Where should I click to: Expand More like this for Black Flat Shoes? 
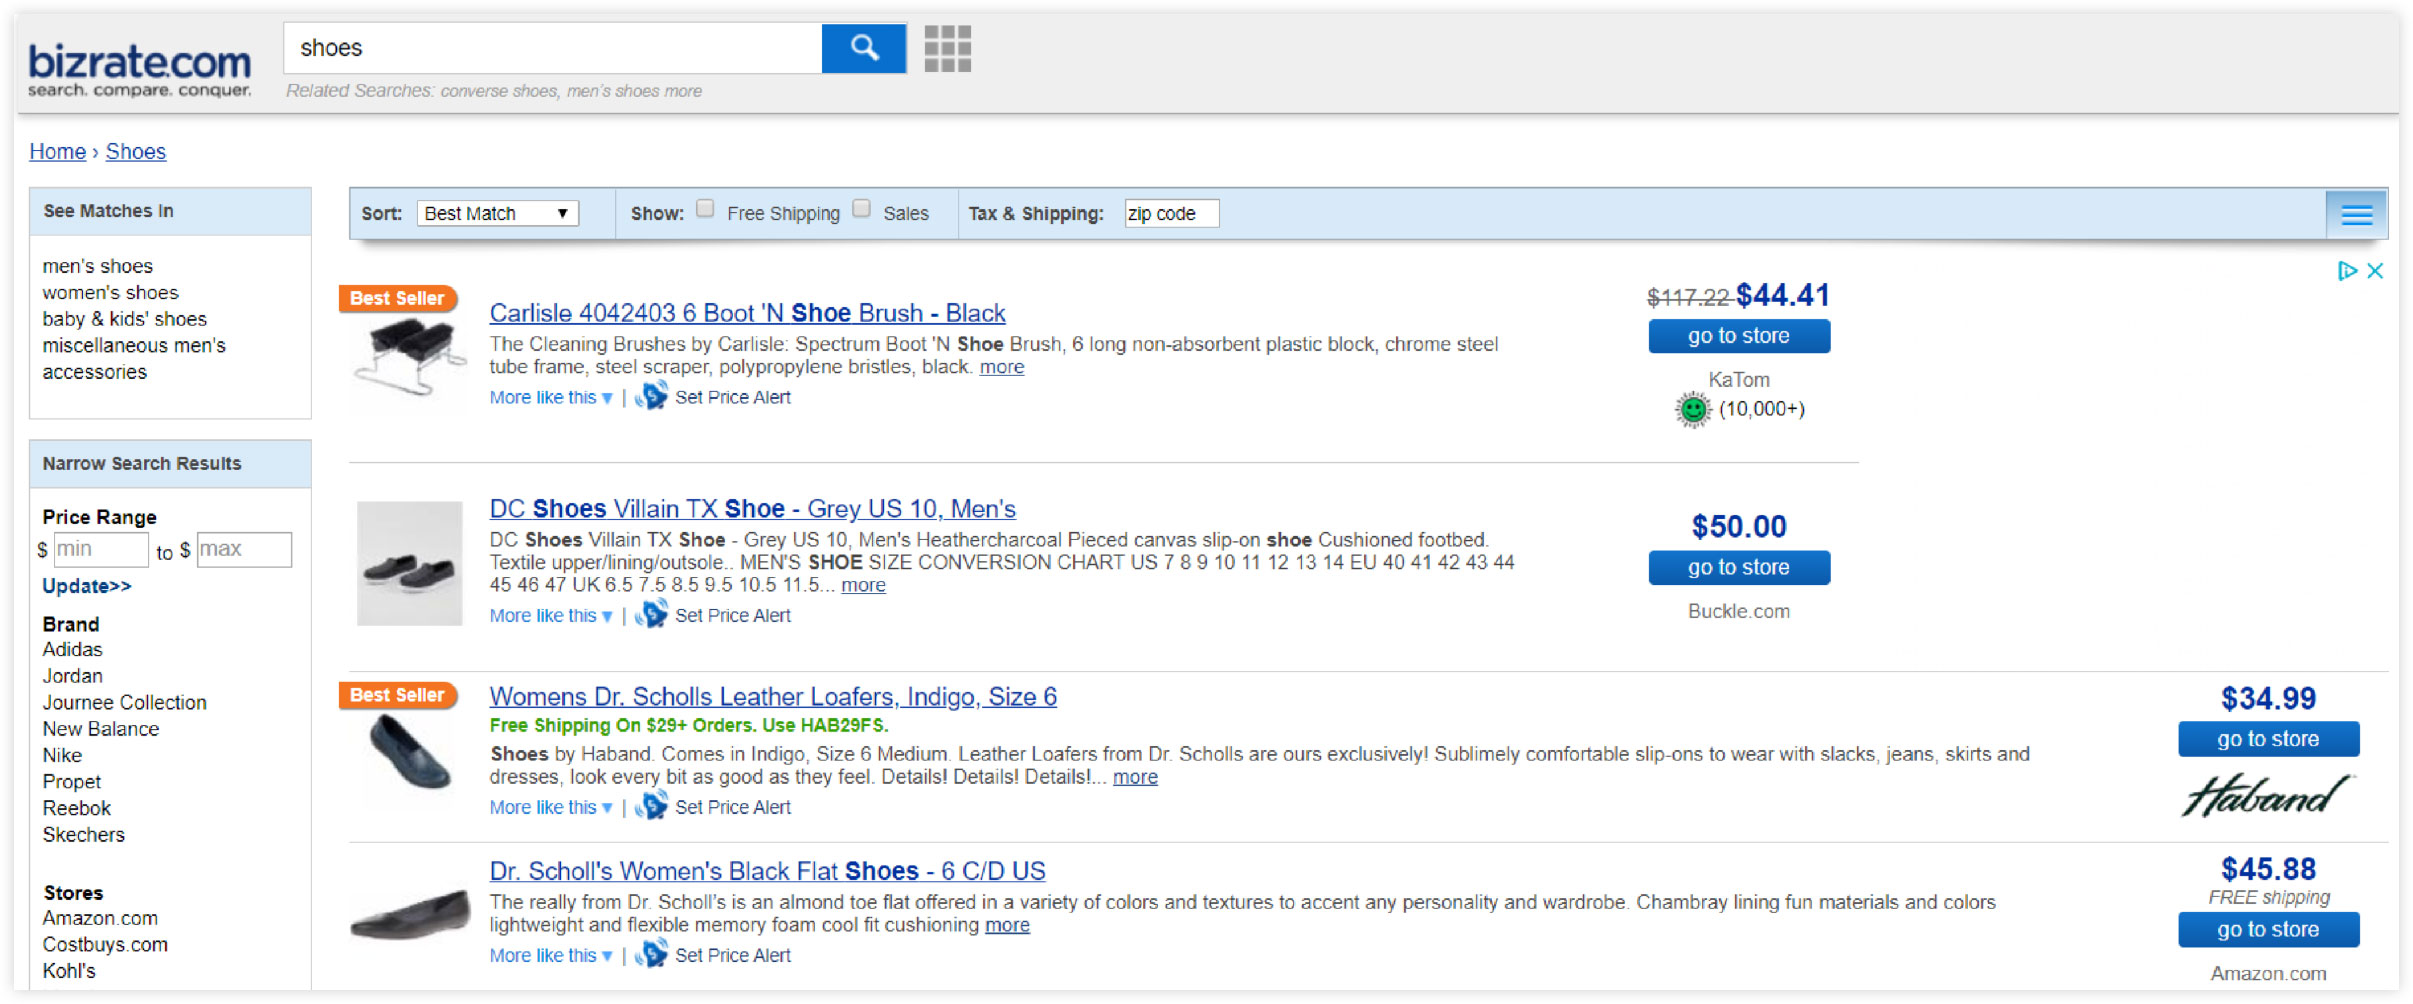coord(551,955)
